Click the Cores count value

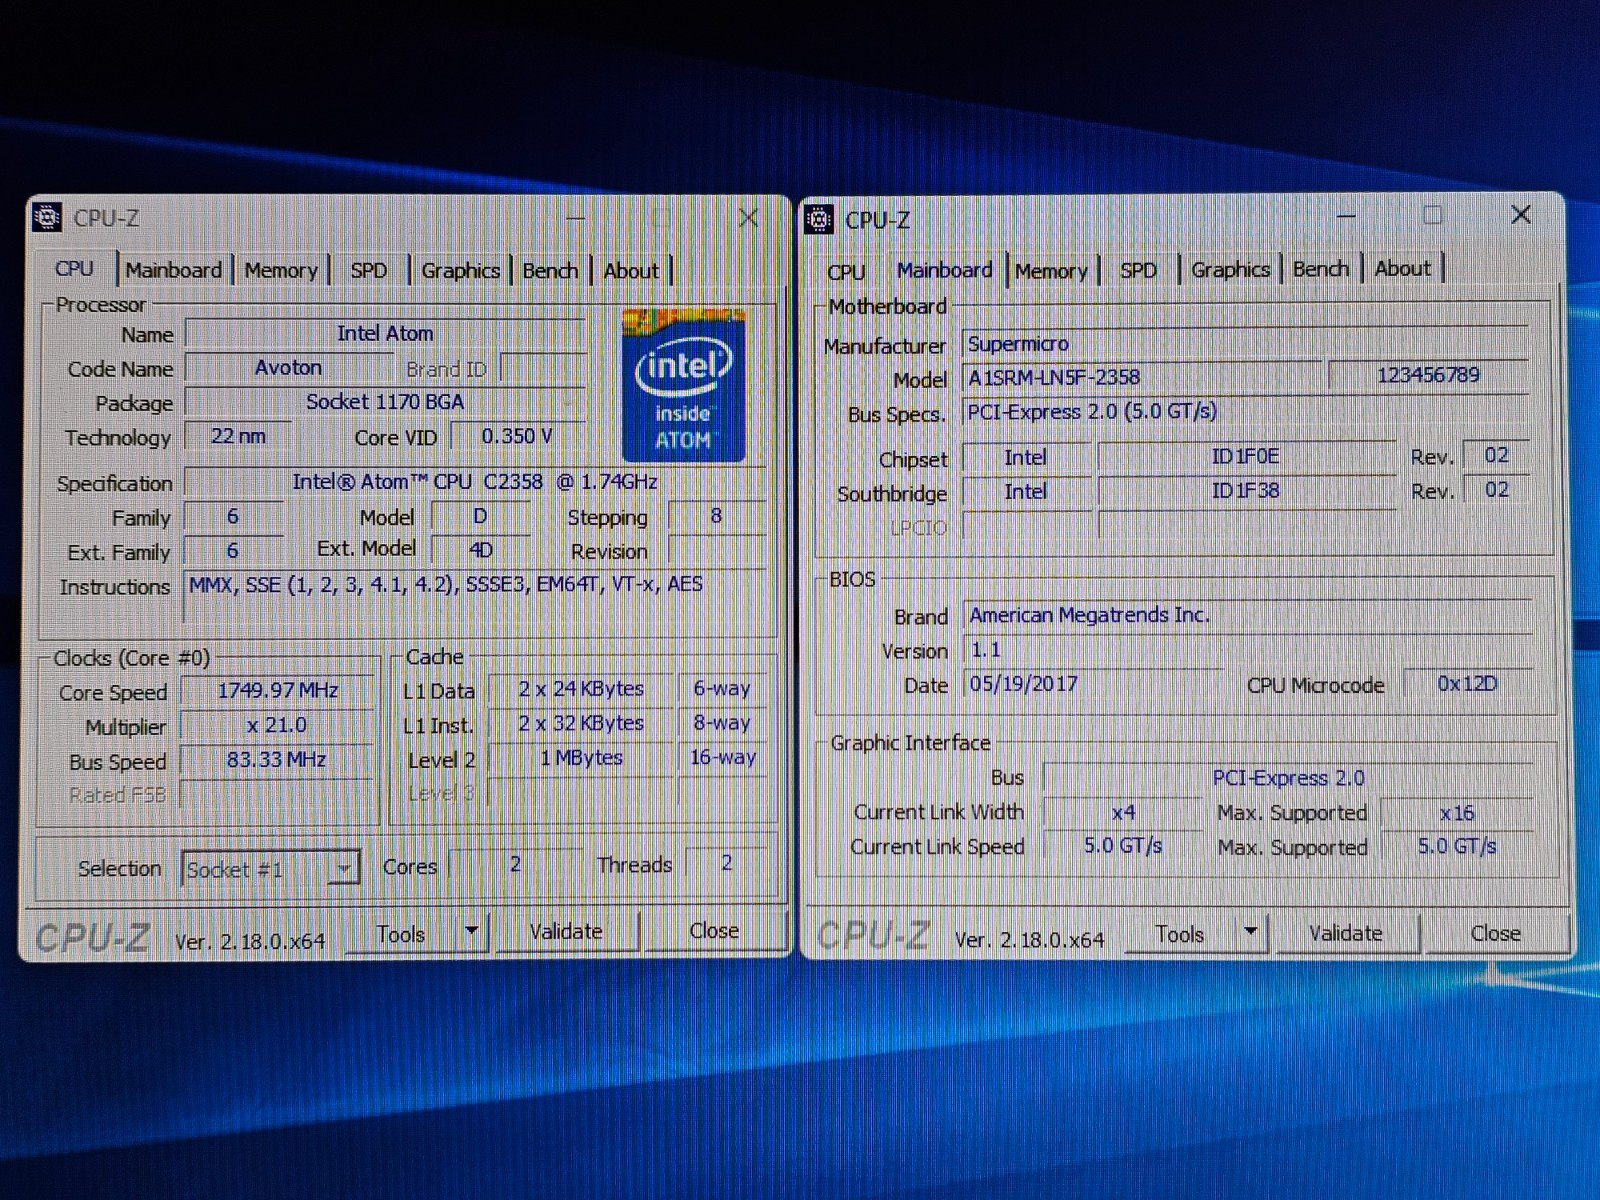coord(515,864)
